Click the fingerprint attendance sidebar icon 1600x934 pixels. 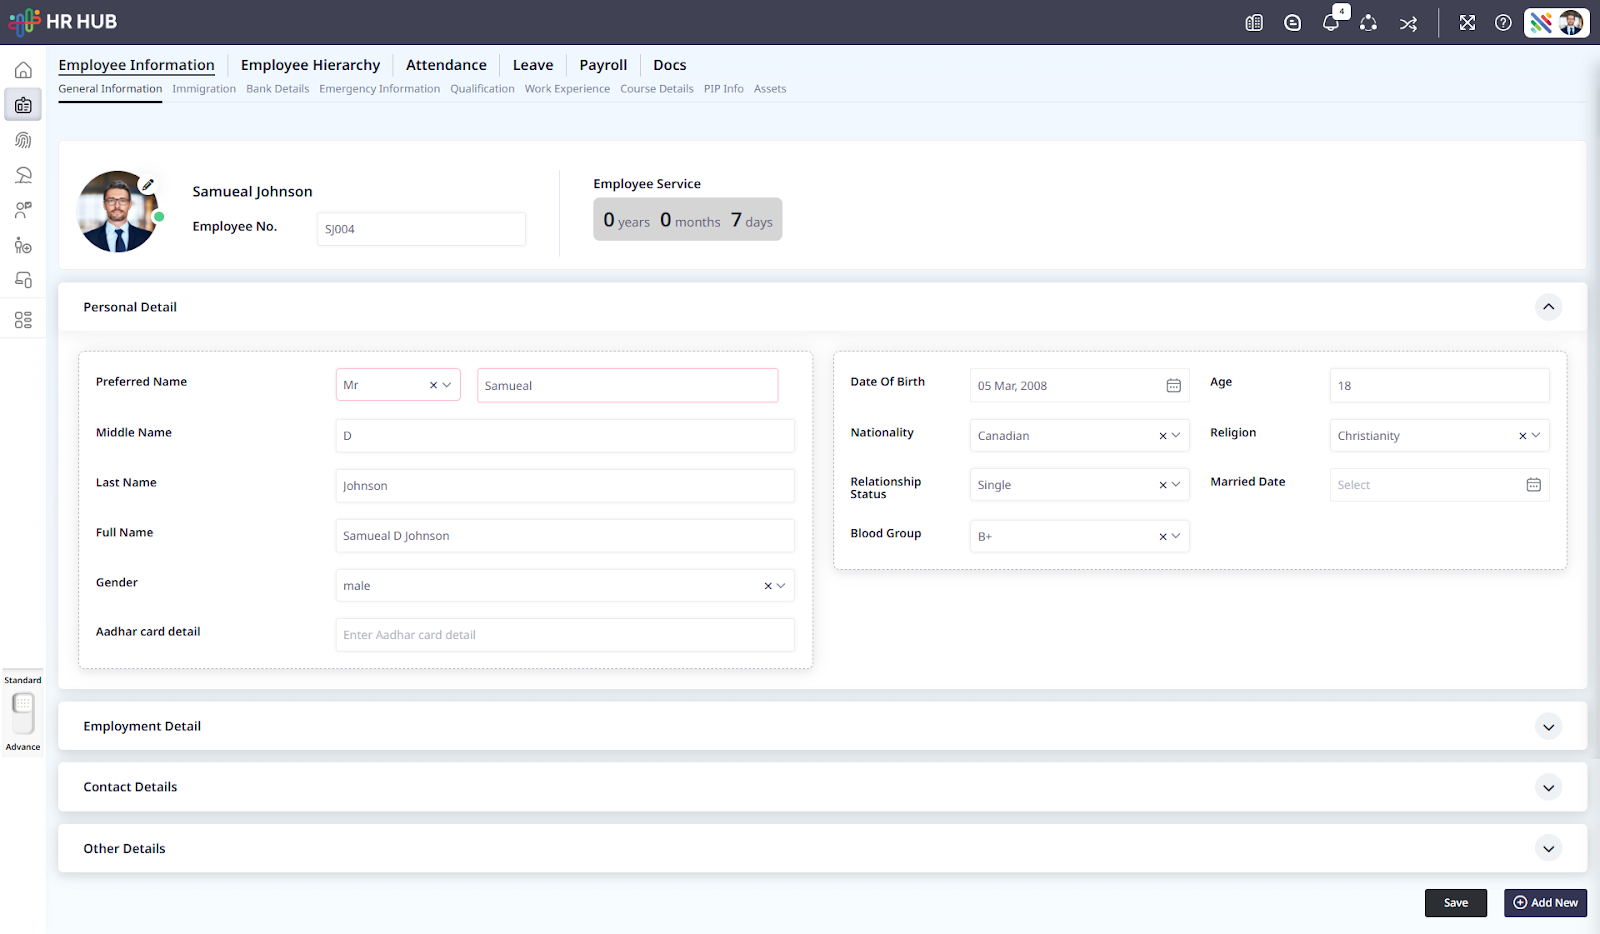tap(23, 141)
